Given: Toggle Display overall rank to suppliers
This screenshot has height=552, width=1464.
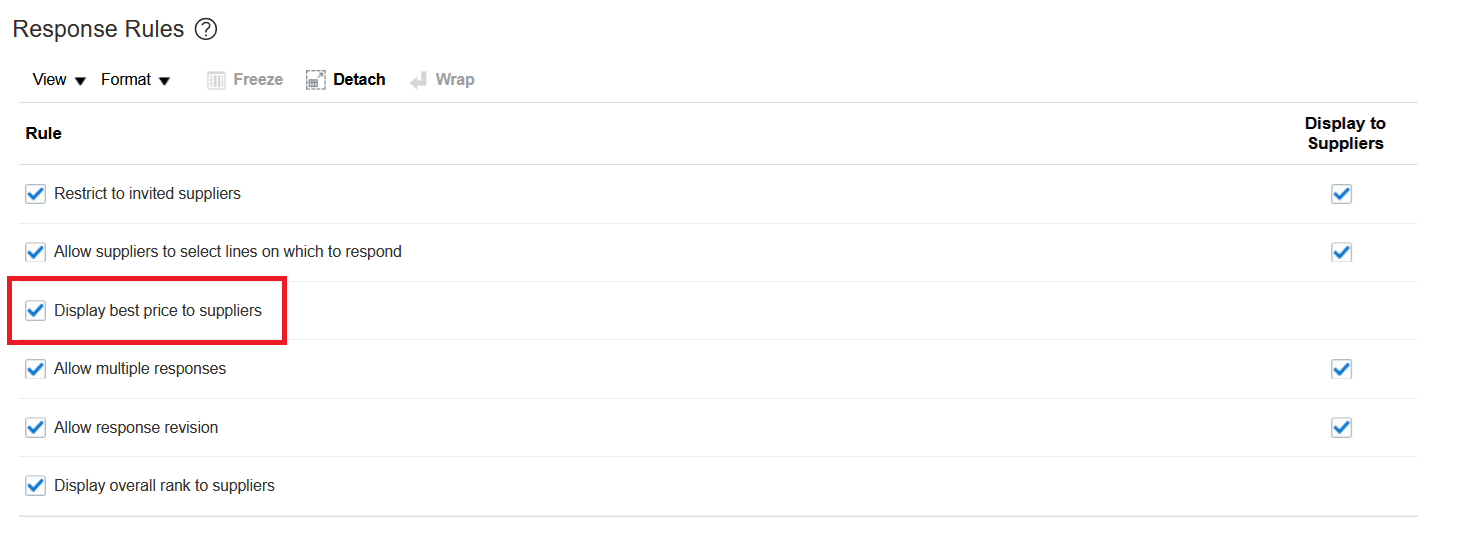Looking at the screenshot, I should click(x=36, y=486).
